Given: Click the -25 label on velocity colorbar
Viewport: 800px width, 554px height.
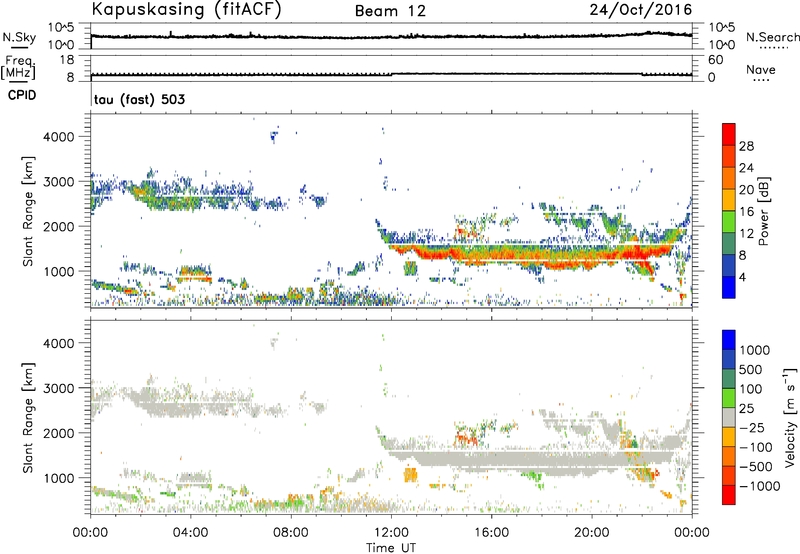Looking at the screenshot, I should (x=752, y=428).
